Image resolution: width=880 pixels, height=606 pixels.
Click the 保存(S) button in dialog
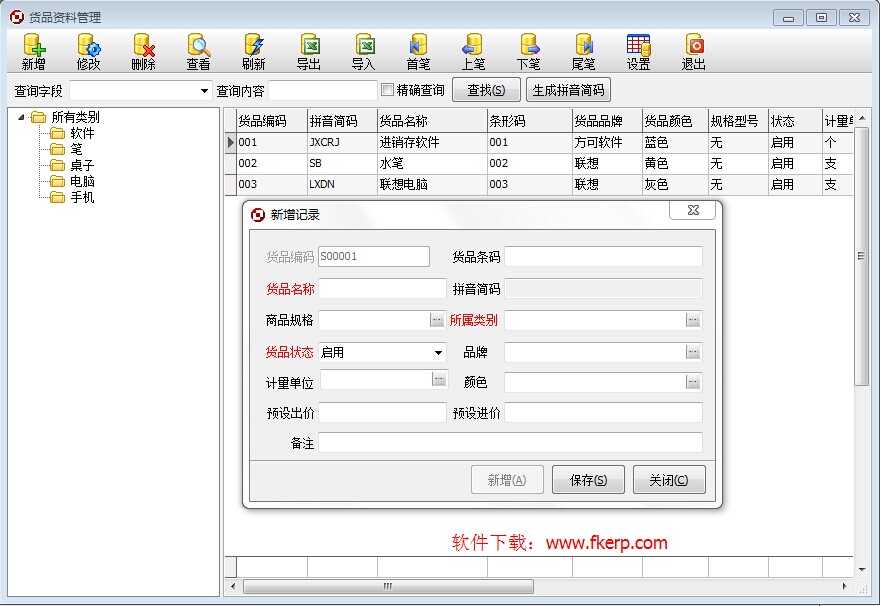pos(588,480)
